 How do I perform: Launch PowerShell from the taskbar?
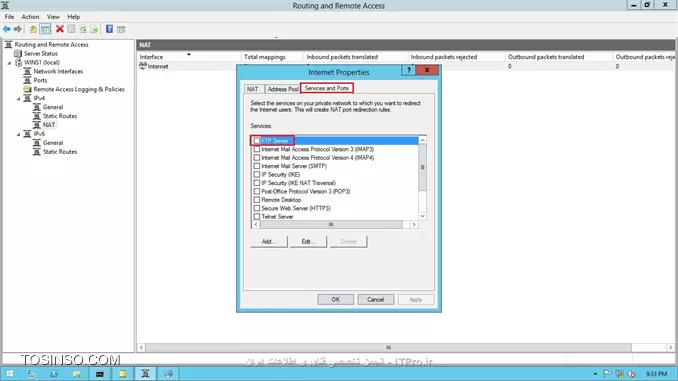[x=54, y=374]
